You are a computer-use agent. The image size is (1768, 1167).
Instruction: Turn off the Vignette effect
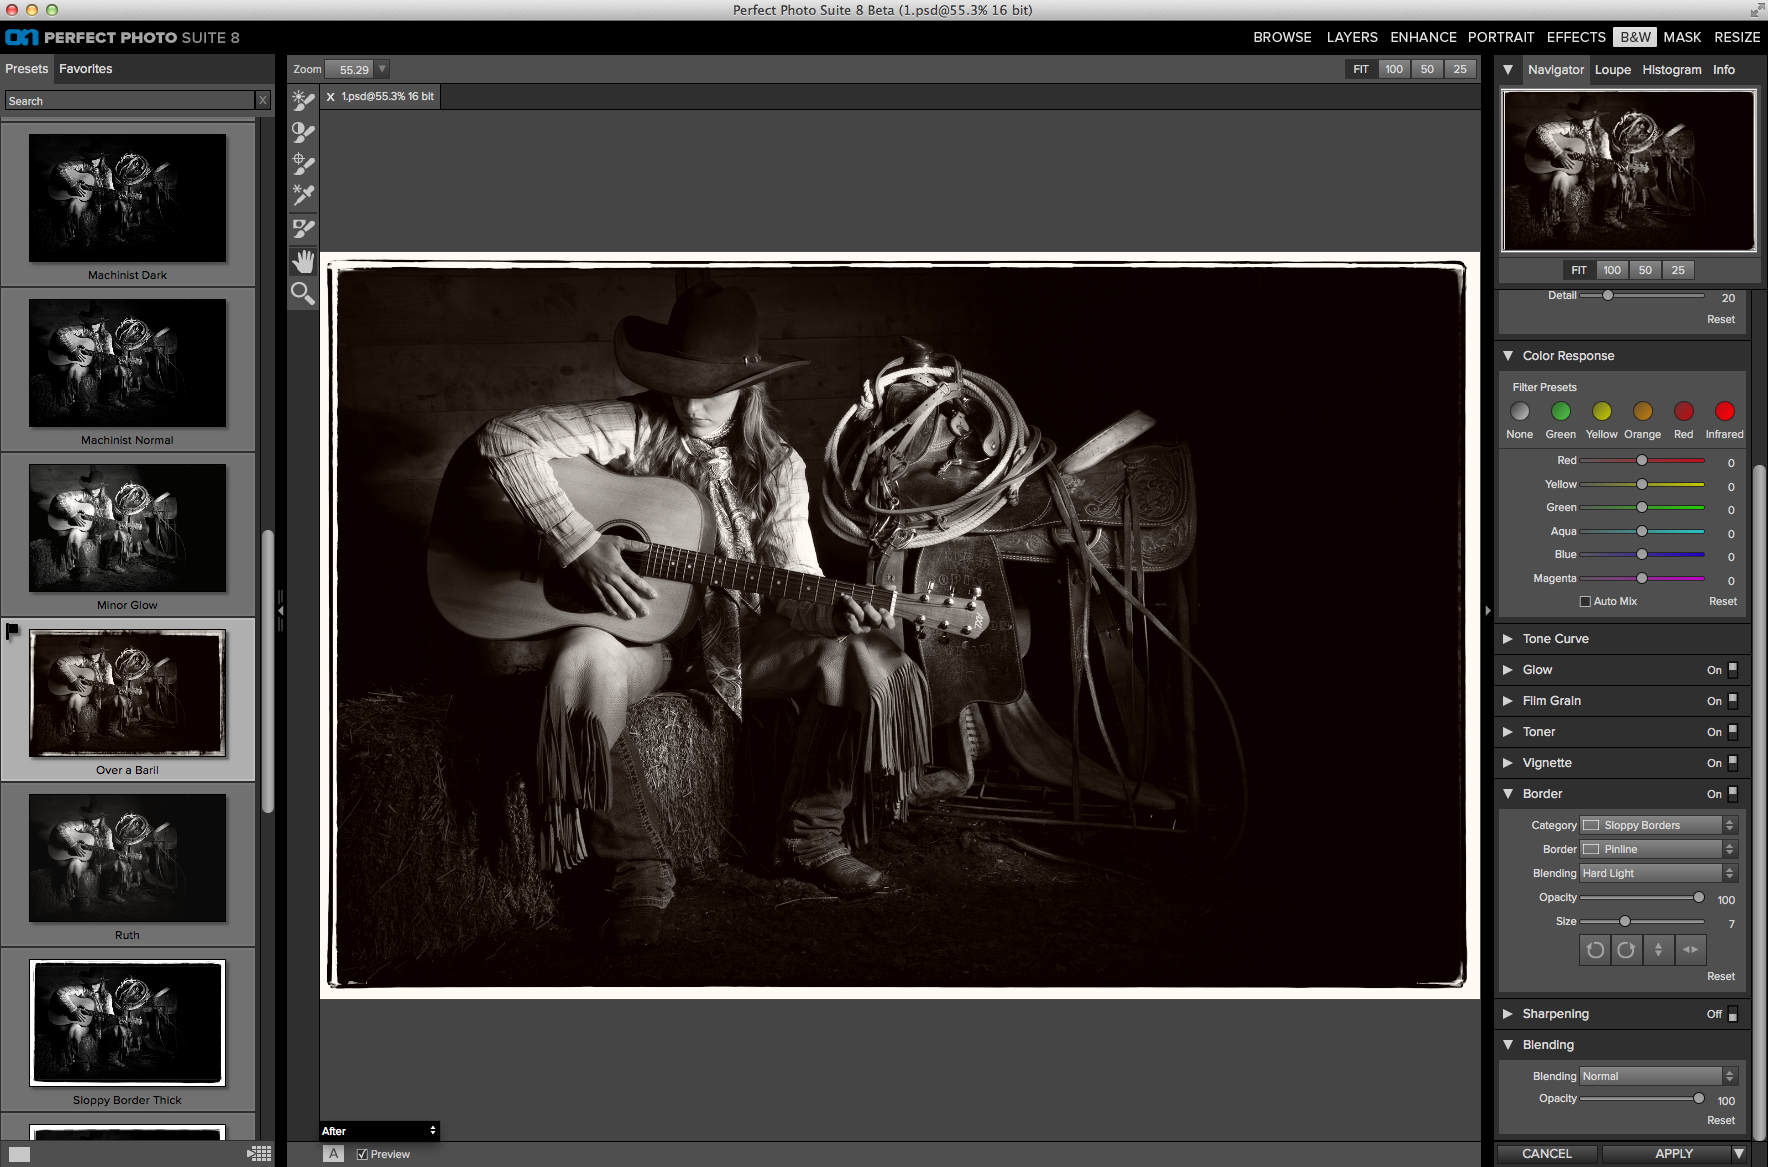(x=1733, y=763)
